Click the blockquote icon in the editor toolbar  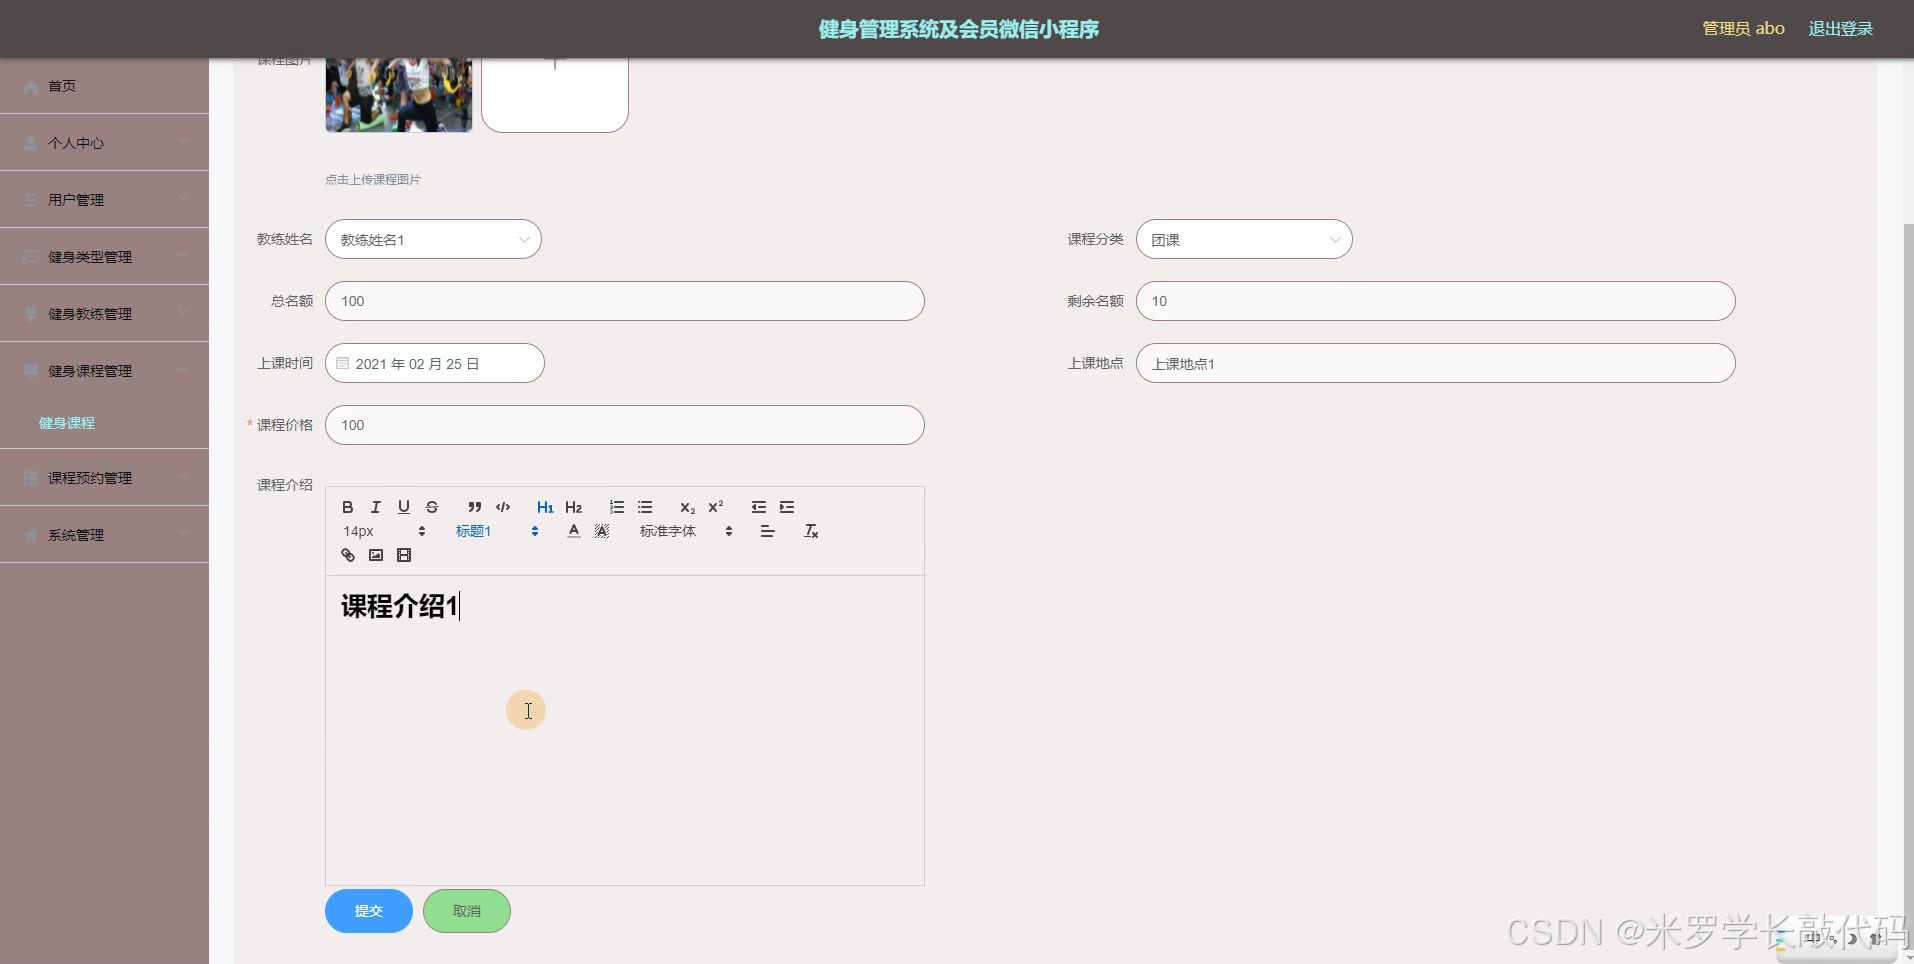tap(475, 508)
